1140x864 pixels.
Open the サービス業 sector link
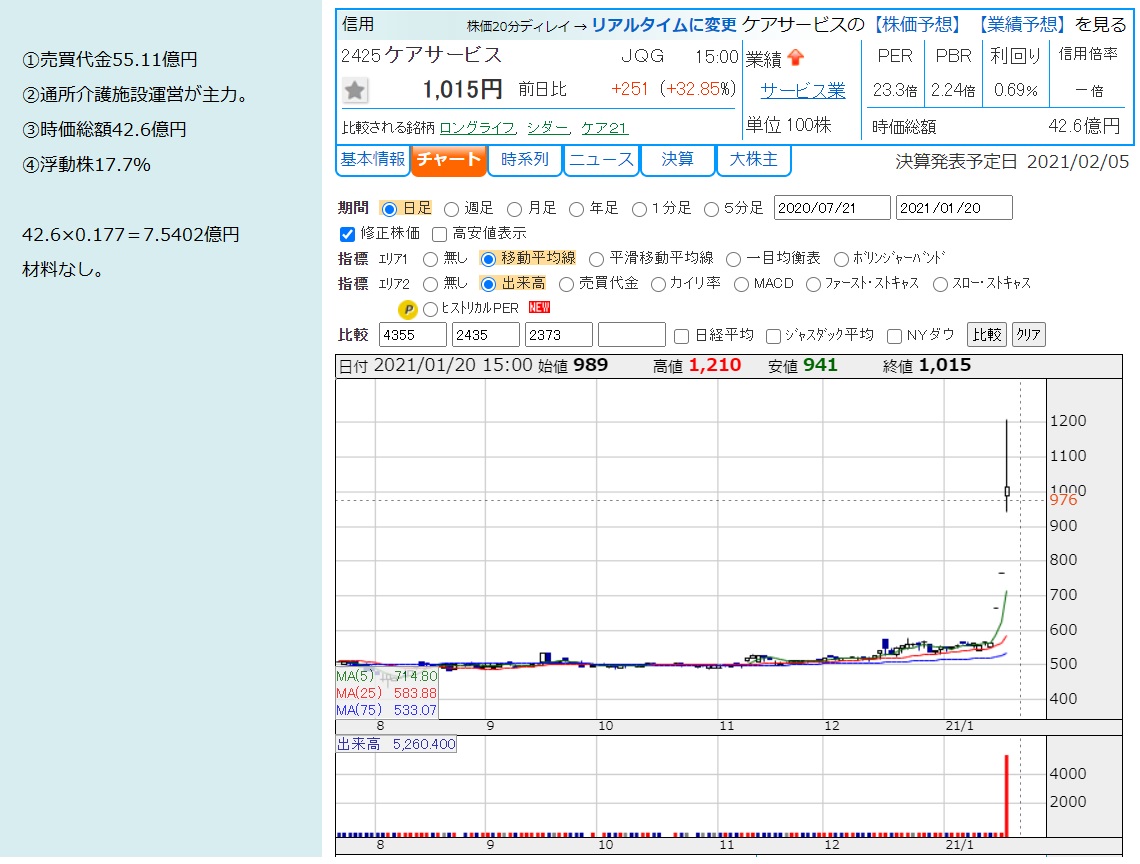[803, 91]
